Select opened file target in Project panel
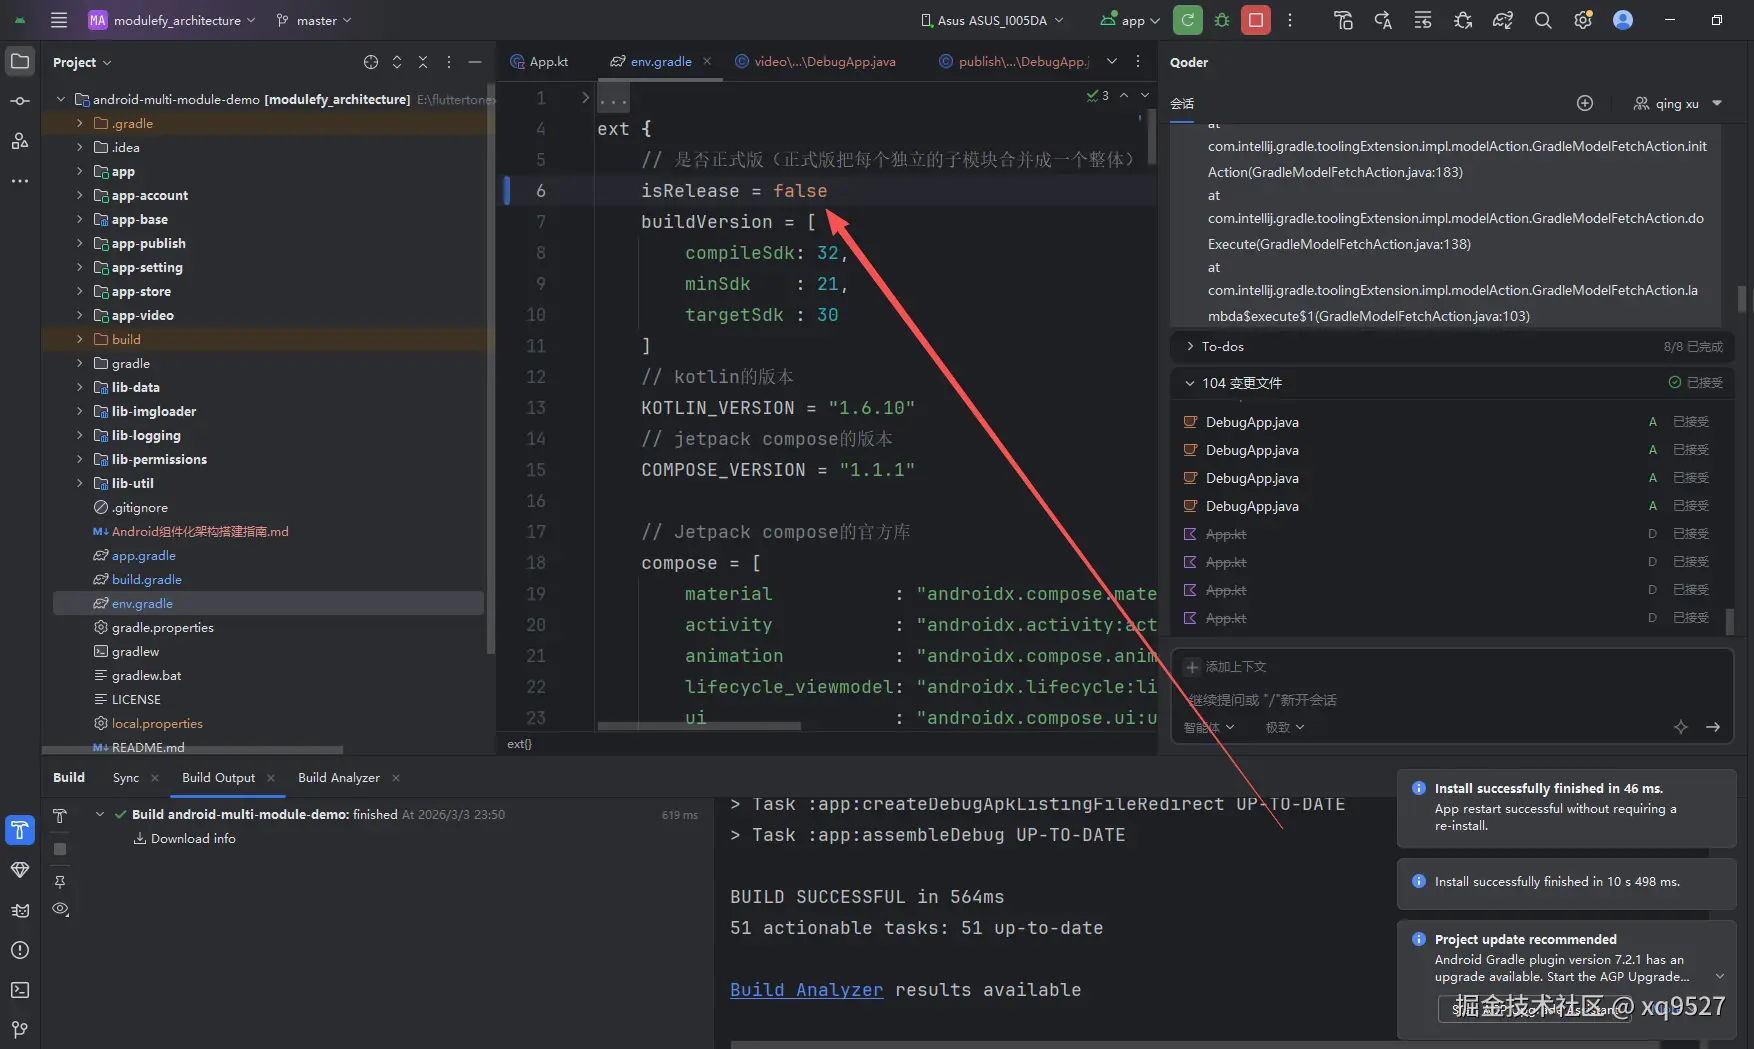Viewport: 1754px width, 1049px height. pos(371,62)
